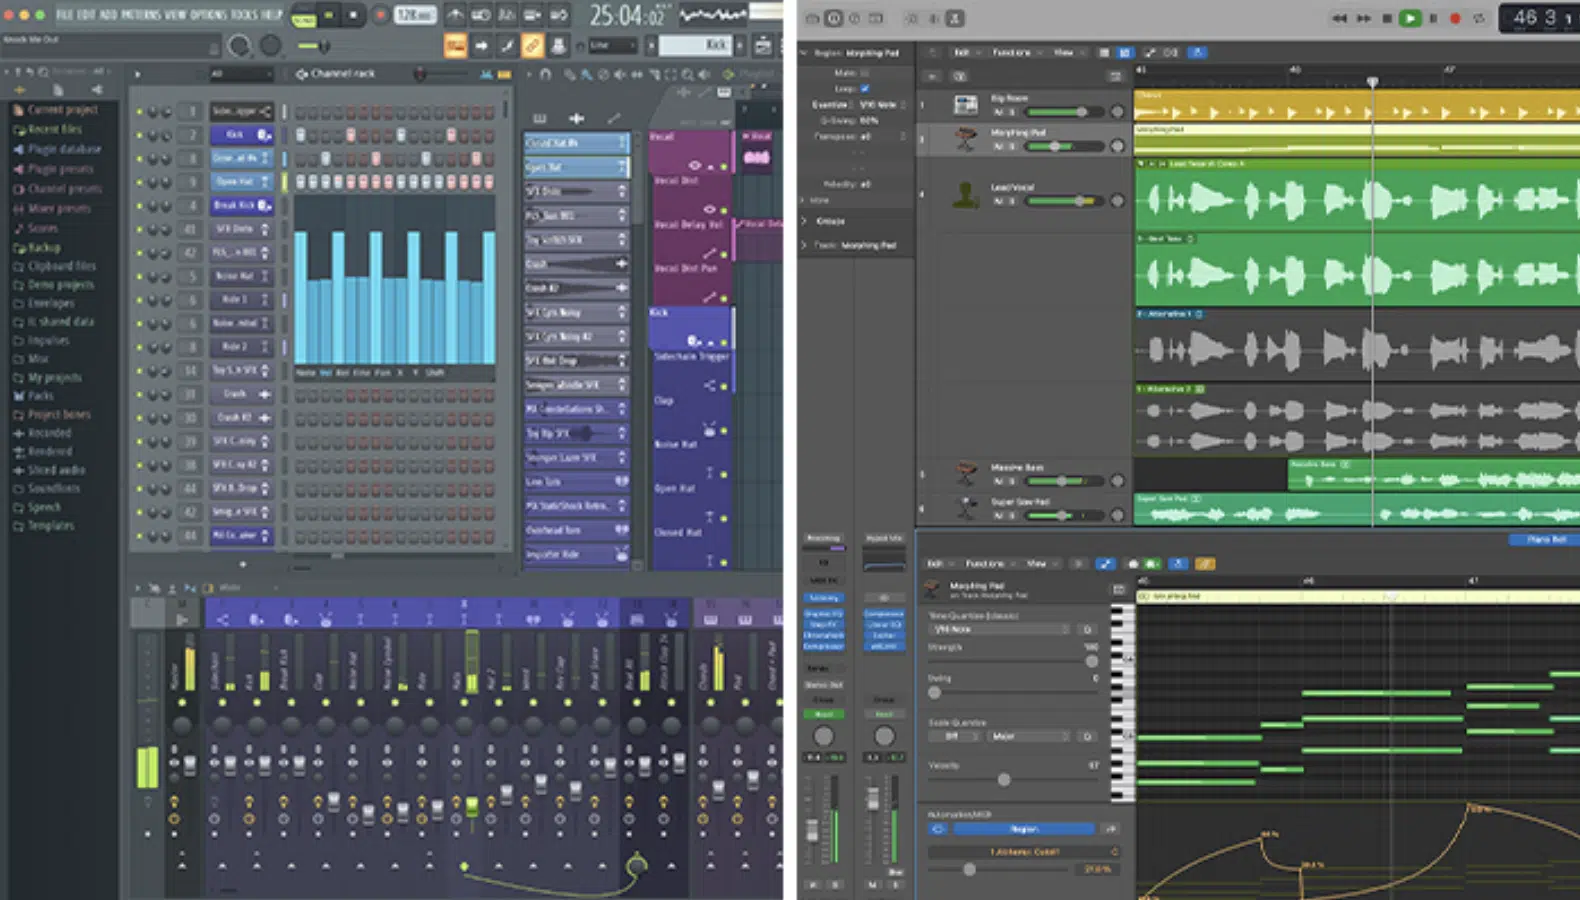Screen dimensions: 1580x900
Task: Adjust the Velocity slider in piano roll inspector
Action: pos(1014,779)
